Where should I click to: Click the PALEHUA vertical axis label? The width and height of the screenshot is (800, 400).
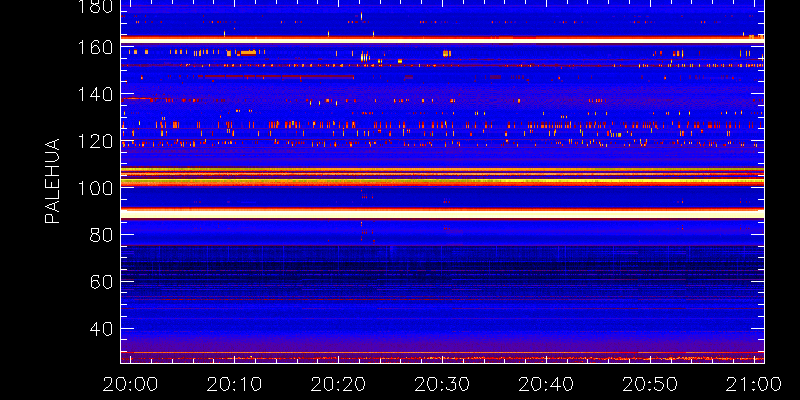point(53,181)
